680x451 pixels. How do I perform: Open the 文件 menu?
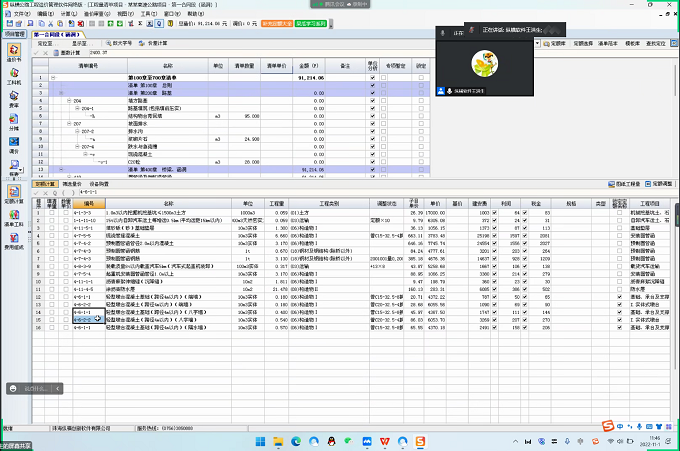pos(22,15)
